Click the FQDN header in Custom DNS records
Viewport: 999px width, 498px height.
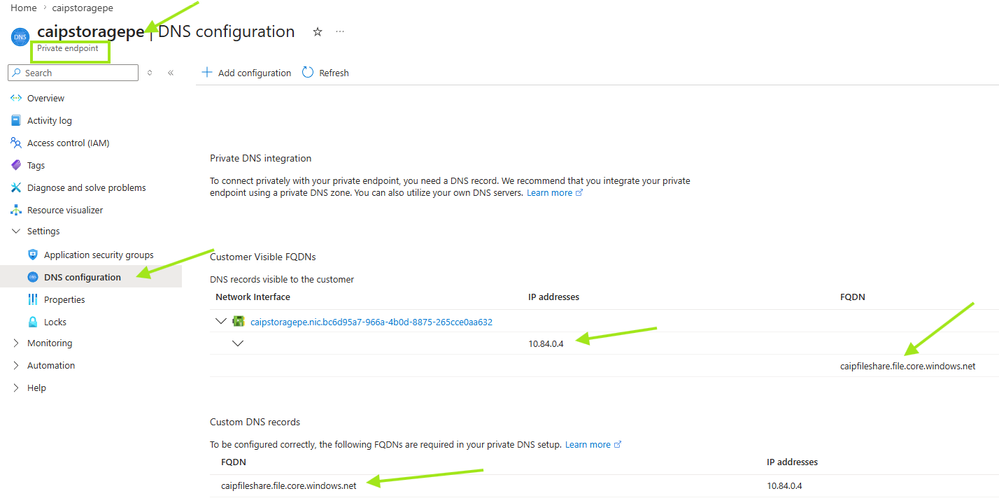[x=233, y=462]
